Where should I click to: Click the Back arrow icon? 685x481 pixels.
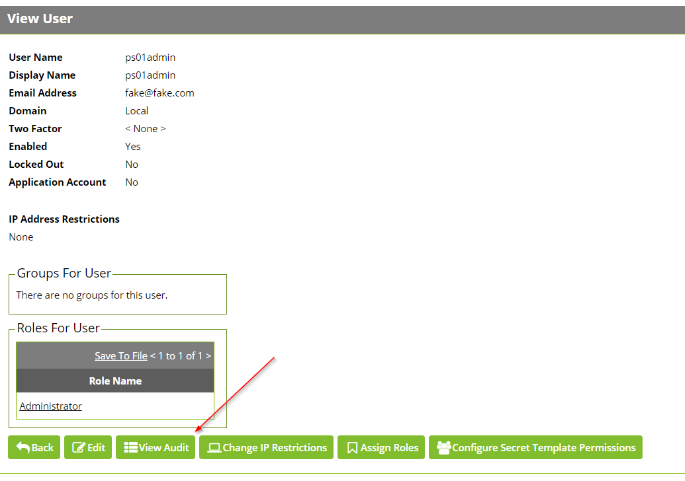click(x=23, y=448)
